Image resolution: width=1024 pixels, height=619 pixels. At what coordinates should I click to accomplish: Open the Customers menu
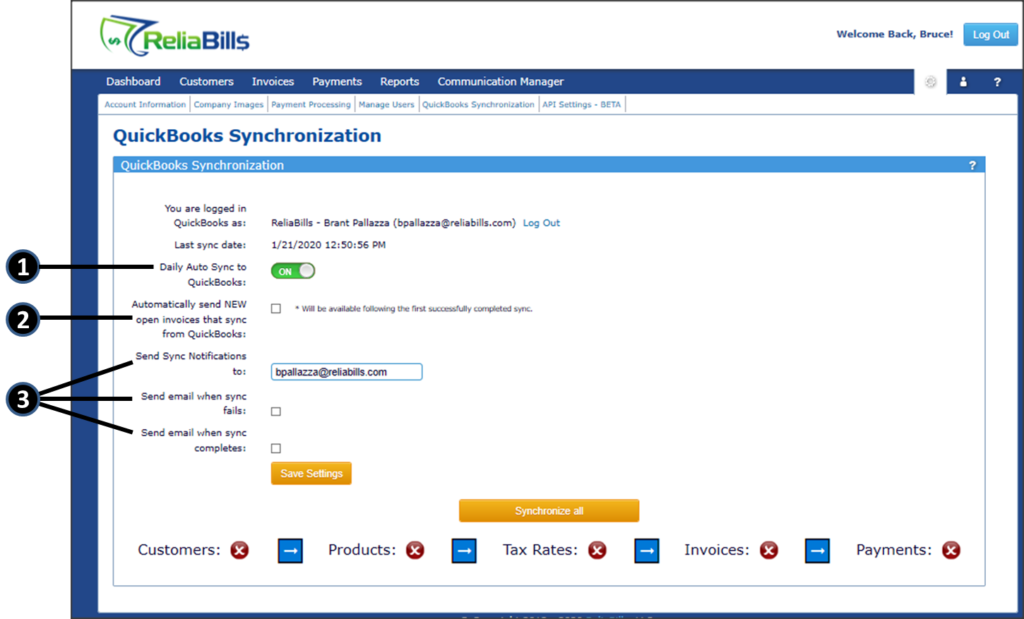(206, 82)
